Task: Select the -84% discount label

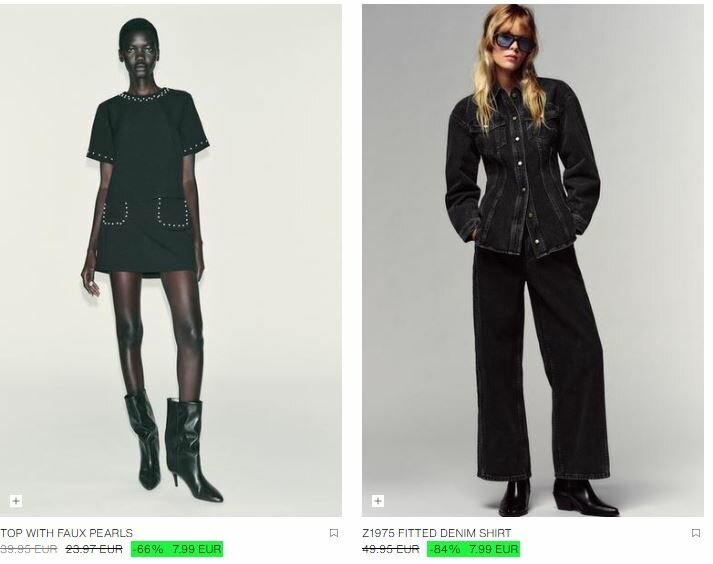Action: pos(444,549)
